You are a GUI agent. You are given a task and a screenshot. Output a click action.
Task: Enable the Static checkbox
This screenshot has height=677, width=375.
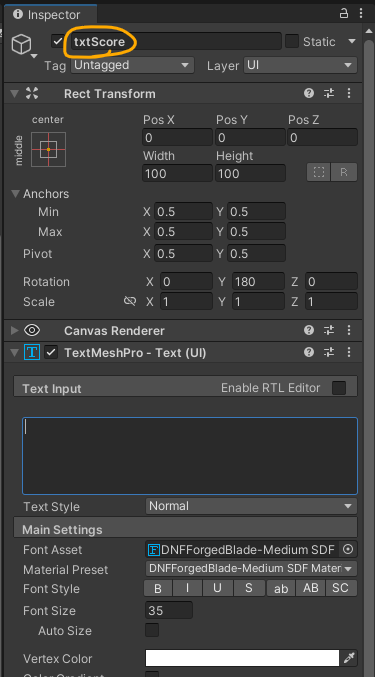point(292,41)
